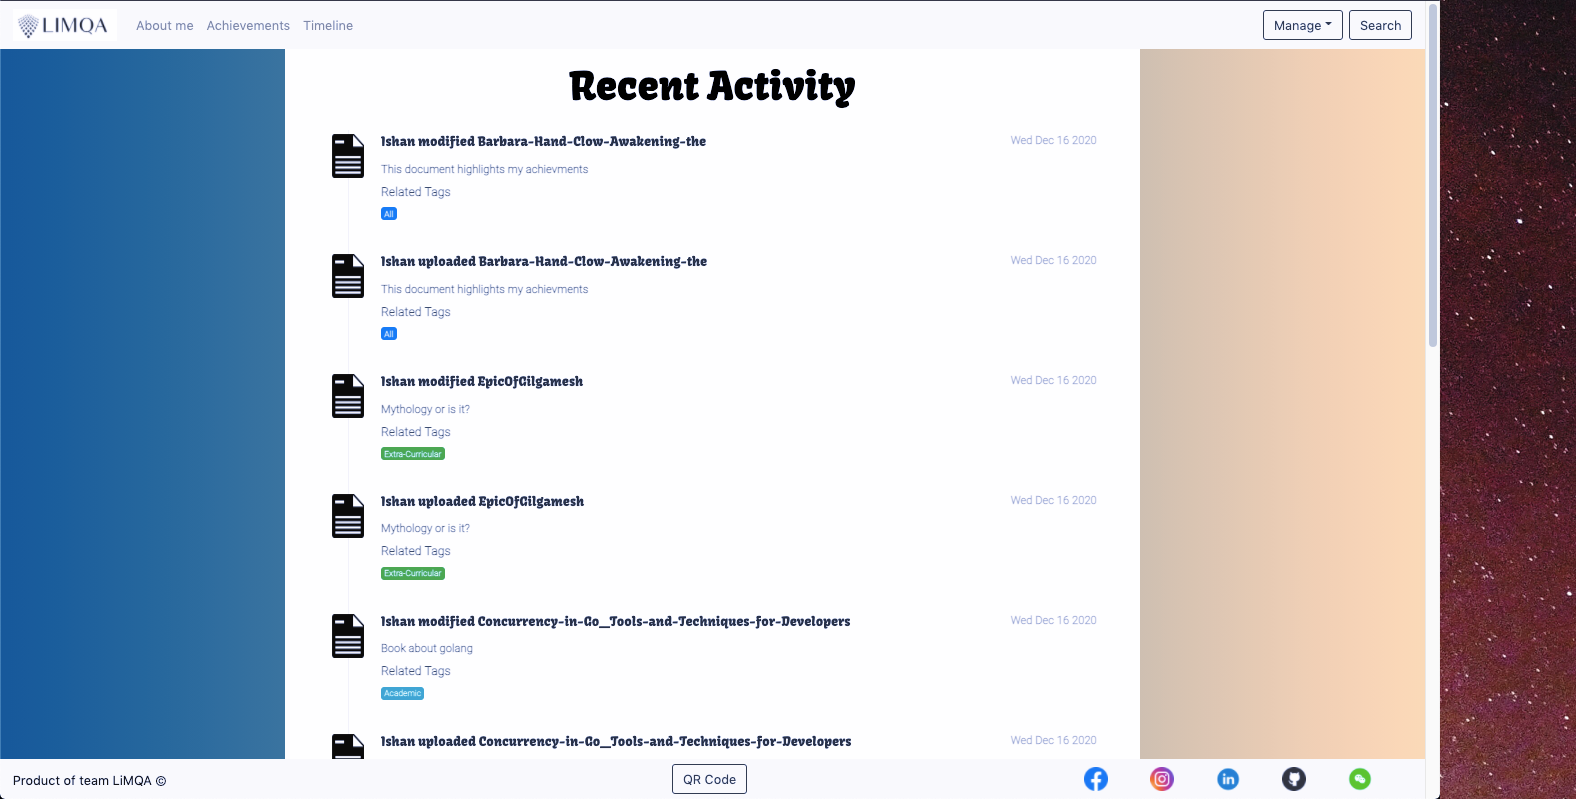Visit the GitHub profile icon
This screenshot has width=1576, height=799.
(x=1294, y=779)
